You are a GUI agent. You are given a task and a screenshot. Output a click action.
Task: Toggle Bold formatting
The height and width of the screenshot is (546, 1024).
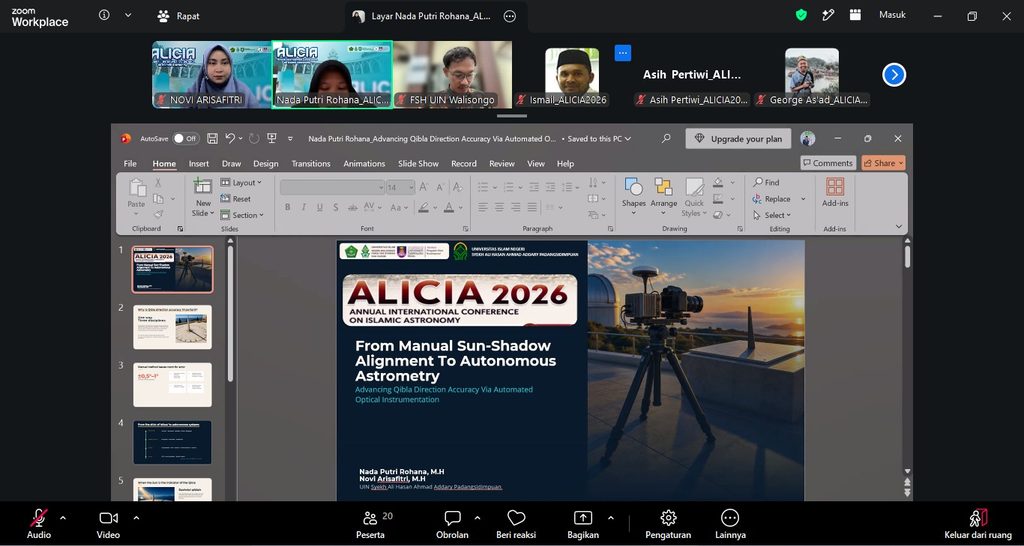[x=287, y=208]
